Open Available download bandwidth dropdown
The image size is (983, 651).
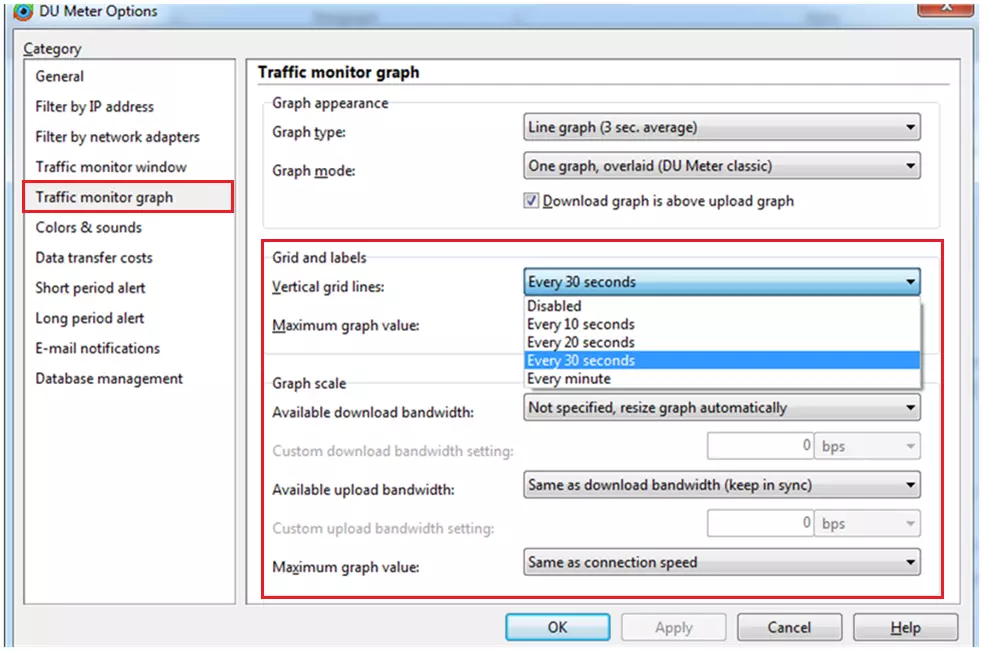tap(722, 408)
